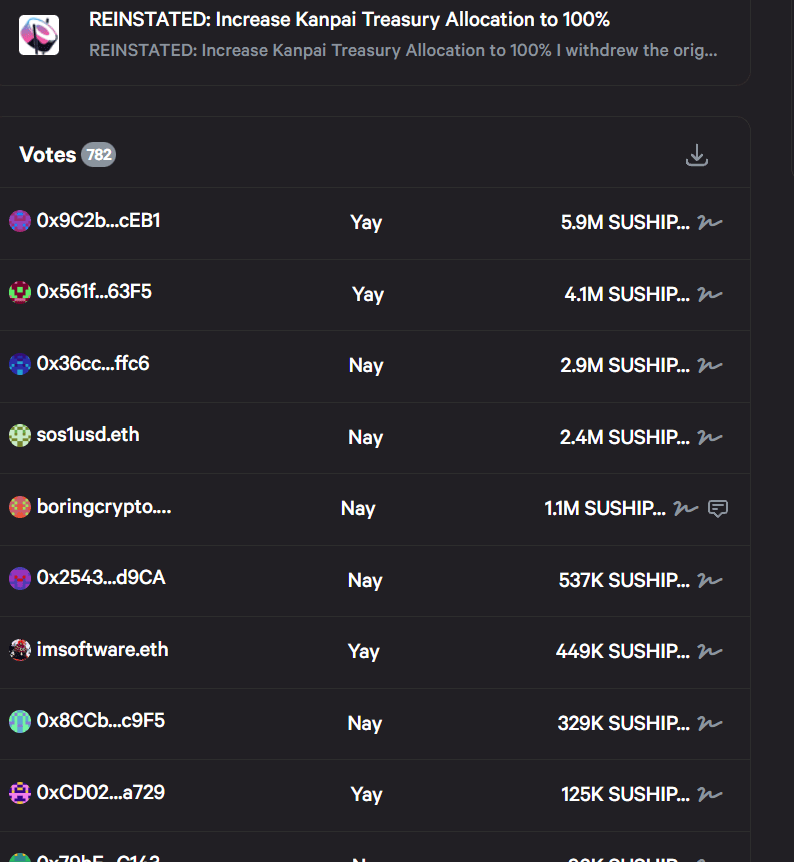Click avatar of imsoftware.eth
Image resolution: width=794 pixels, height=862 pixels.
[x=20, y=650]
